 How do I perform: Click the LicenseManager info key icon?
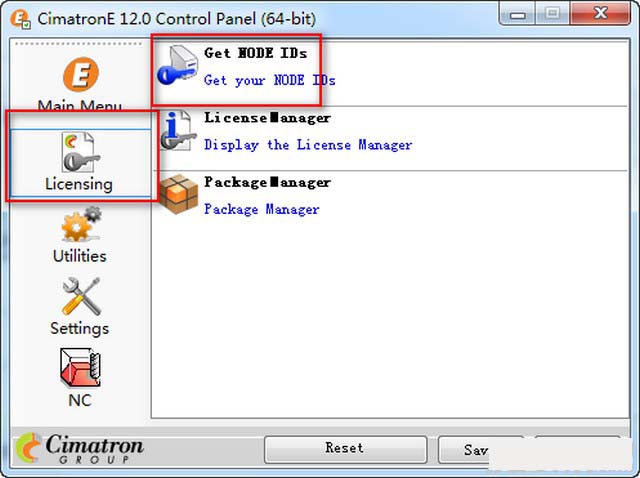(176, 131)
